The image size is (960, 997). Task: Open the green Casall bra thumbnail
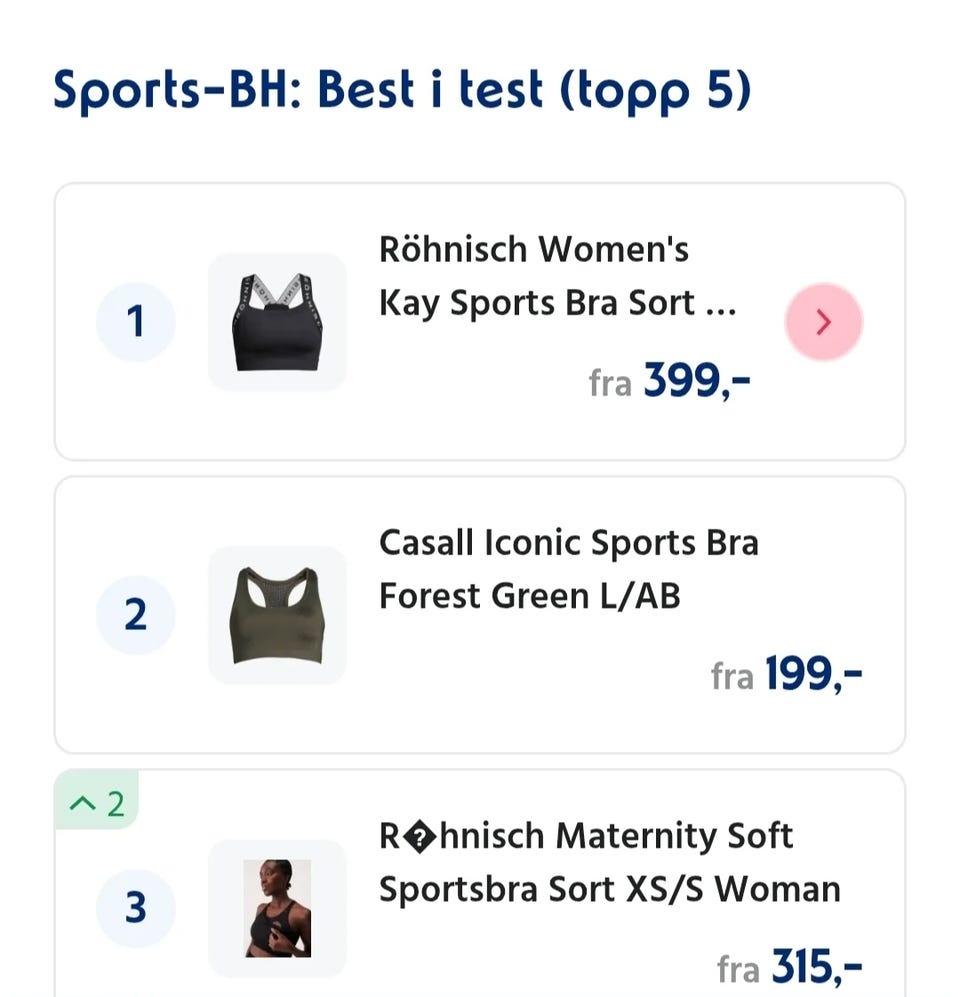277,615
